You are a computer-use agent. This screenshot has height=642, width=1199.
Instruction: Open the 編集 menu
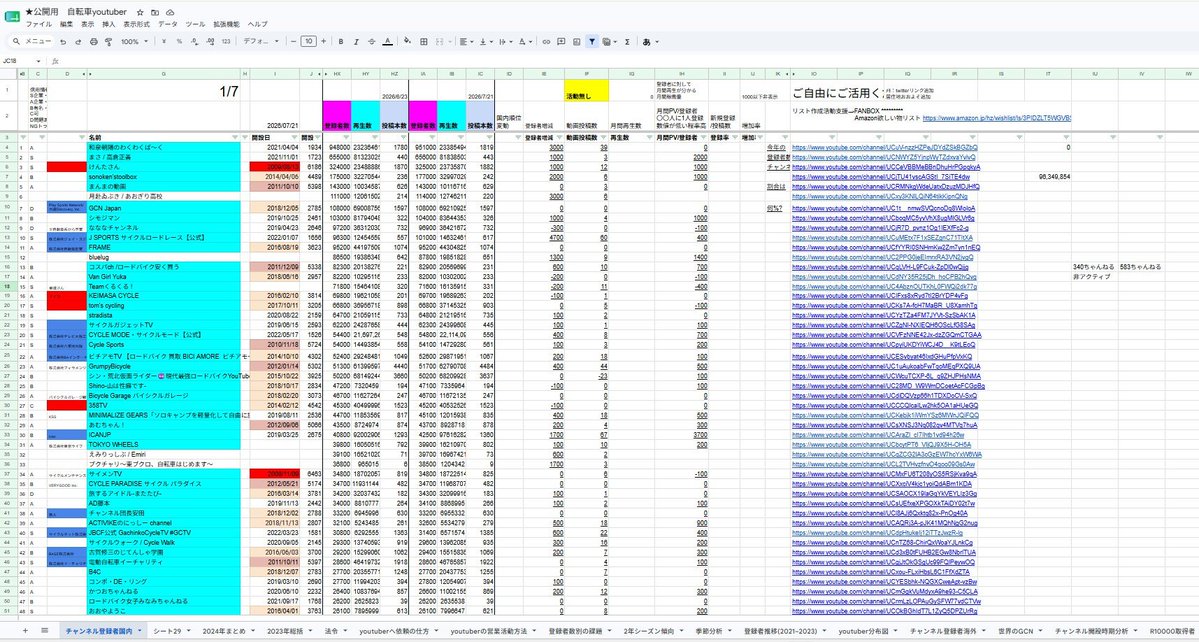point(66,24)
